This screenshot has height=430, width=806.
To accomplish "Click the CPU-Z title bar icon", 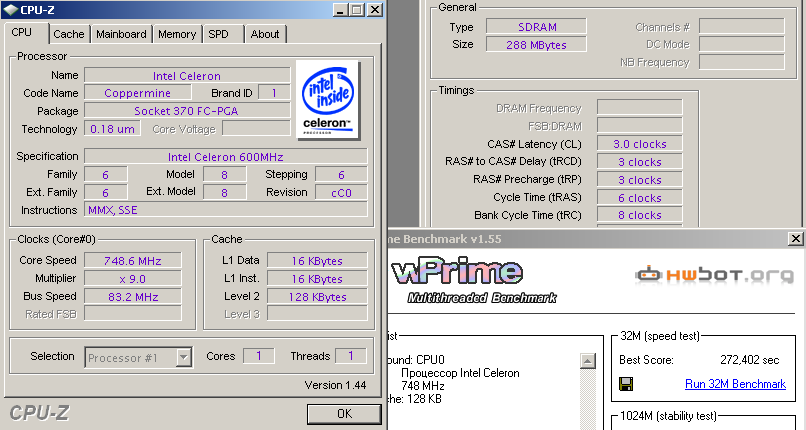I will [x=10, y=9].
